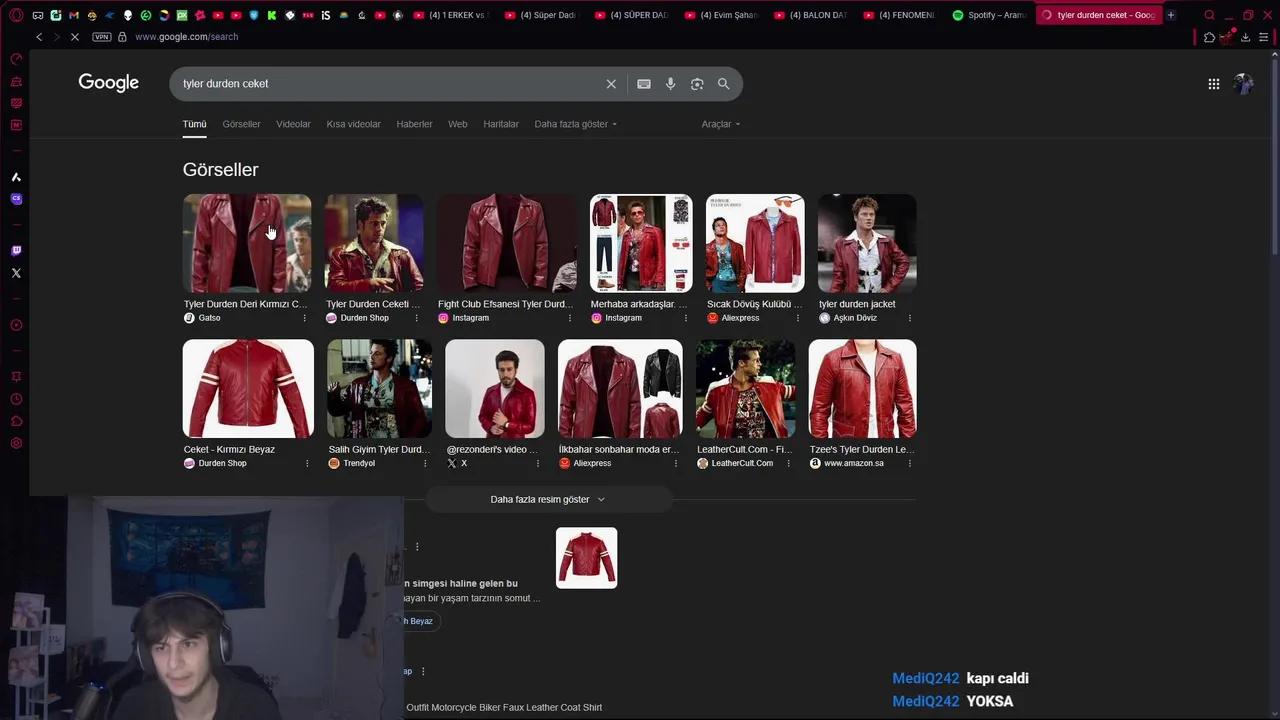Screen dimensions: 1280x720
Task: Clear the Google search box text
Action: click(611, 84)
